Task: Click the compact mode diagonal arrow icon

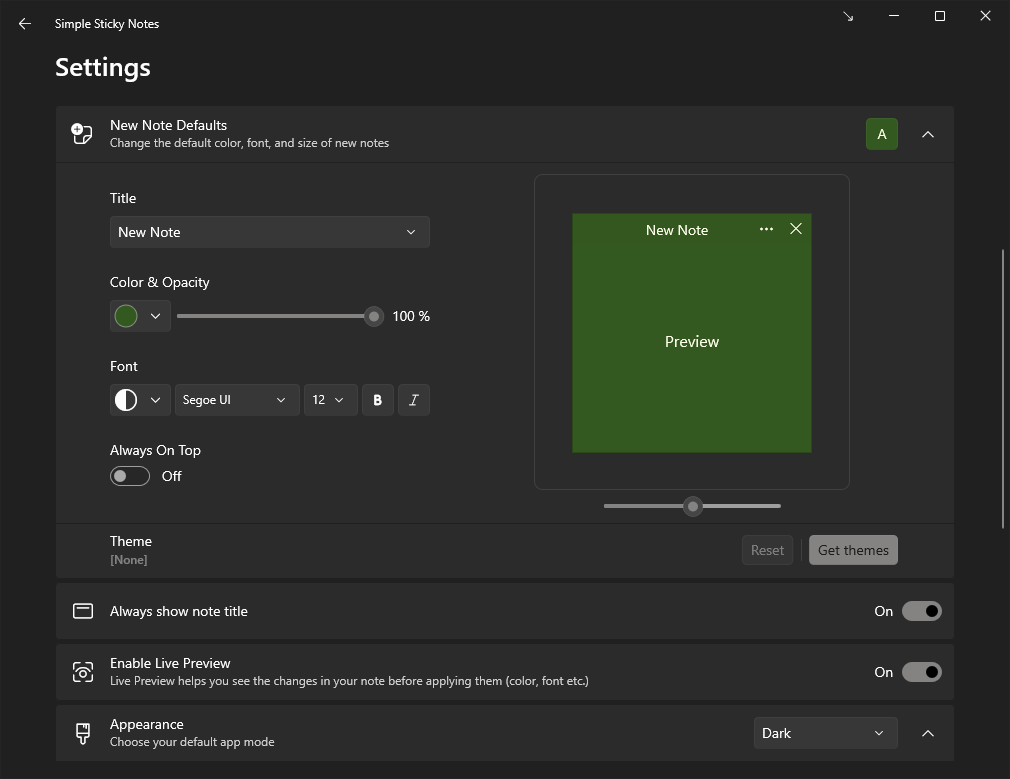Action: (848, 16)
